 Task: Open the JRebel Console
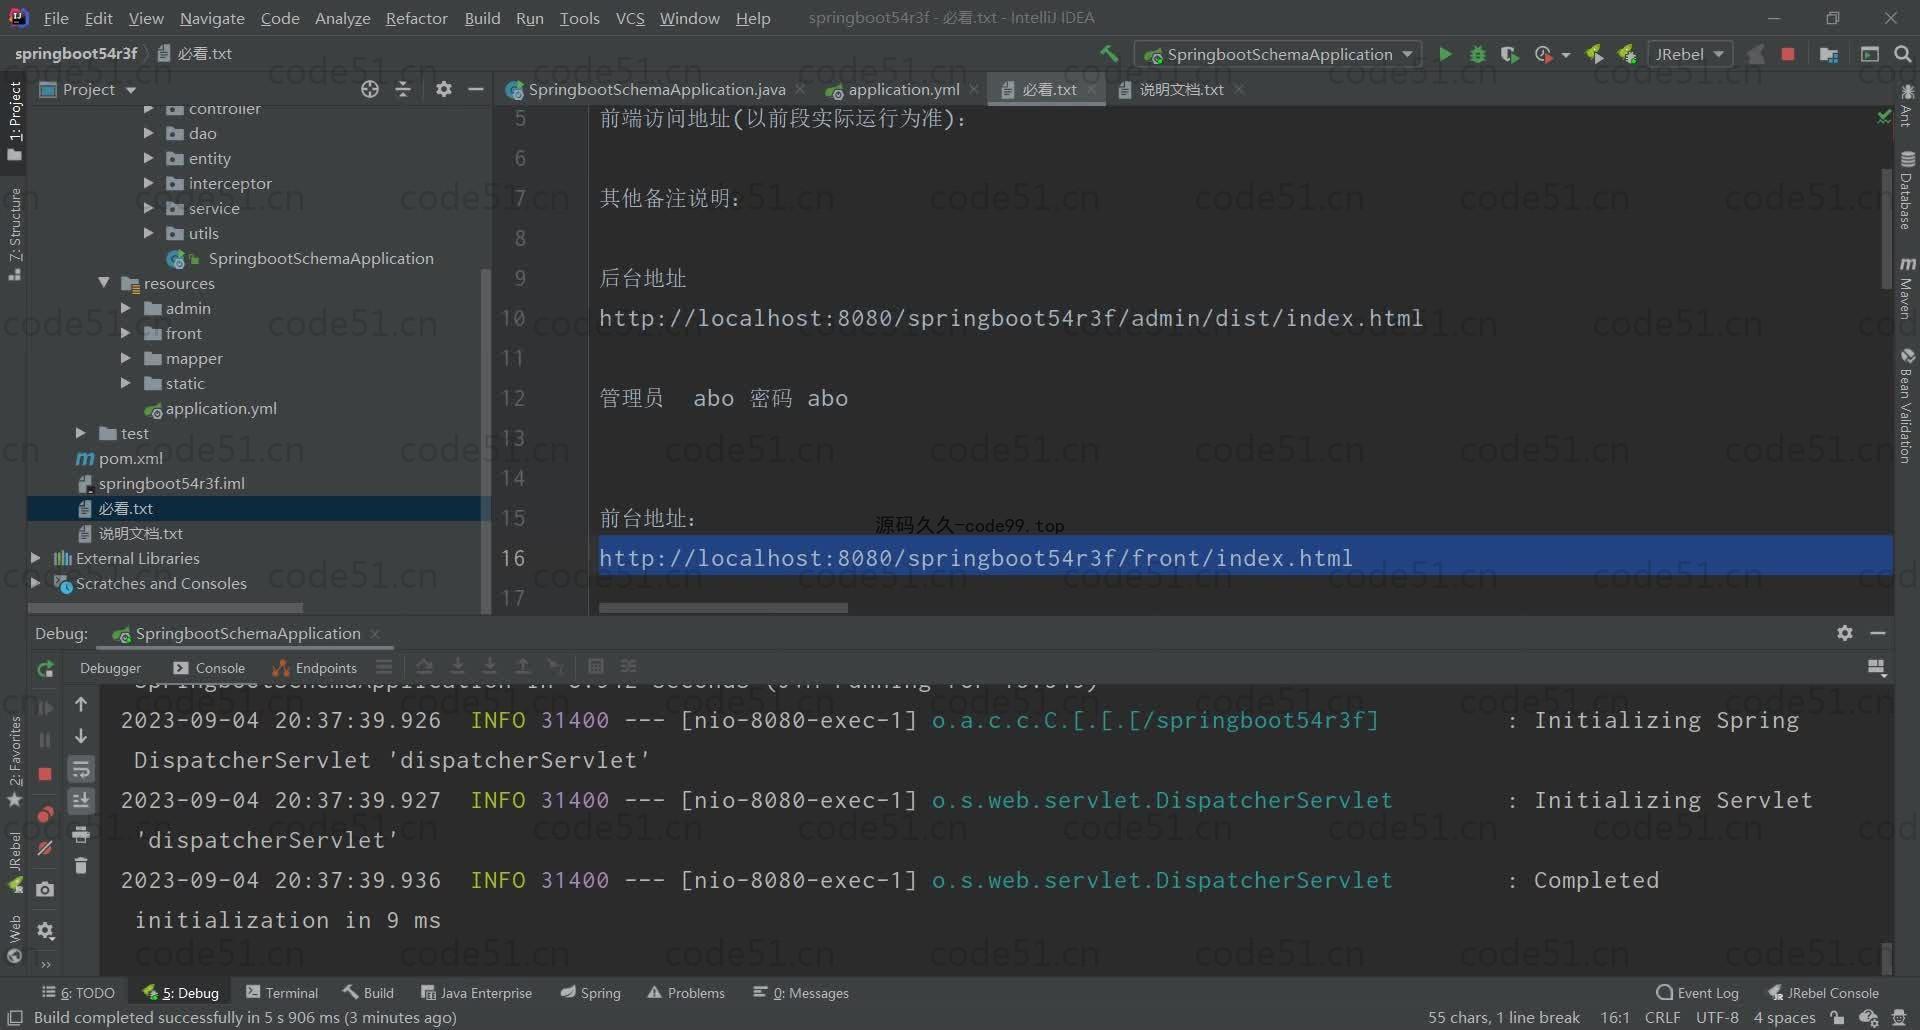coord(1824,993)
